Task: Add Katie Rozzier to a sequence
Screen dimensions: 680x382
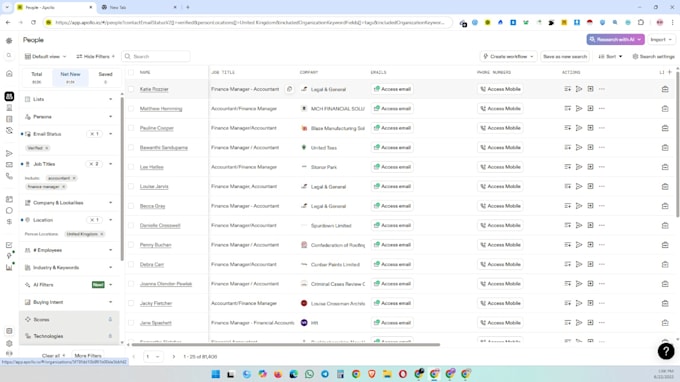Action: pyautogui.click(x=579, y=89)
